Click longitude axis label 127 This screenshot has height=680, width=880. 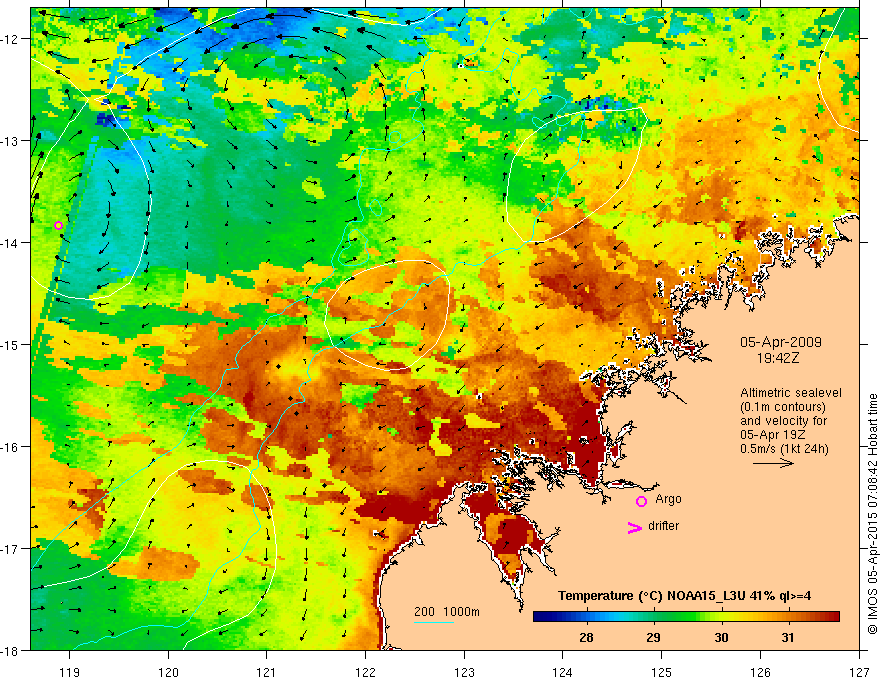coord(859,672)
